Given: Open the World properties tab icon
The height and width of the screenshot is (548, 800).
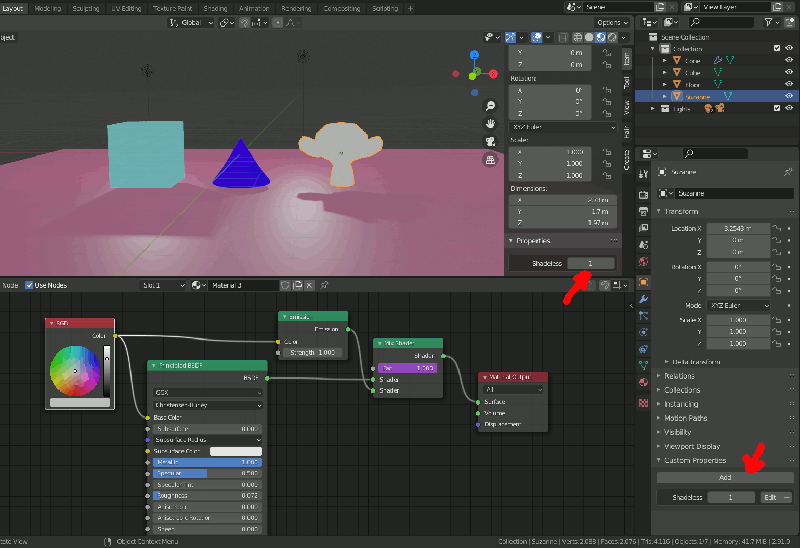Looking at the screenshot, I should pyautogui.click(x=643, y=262).
